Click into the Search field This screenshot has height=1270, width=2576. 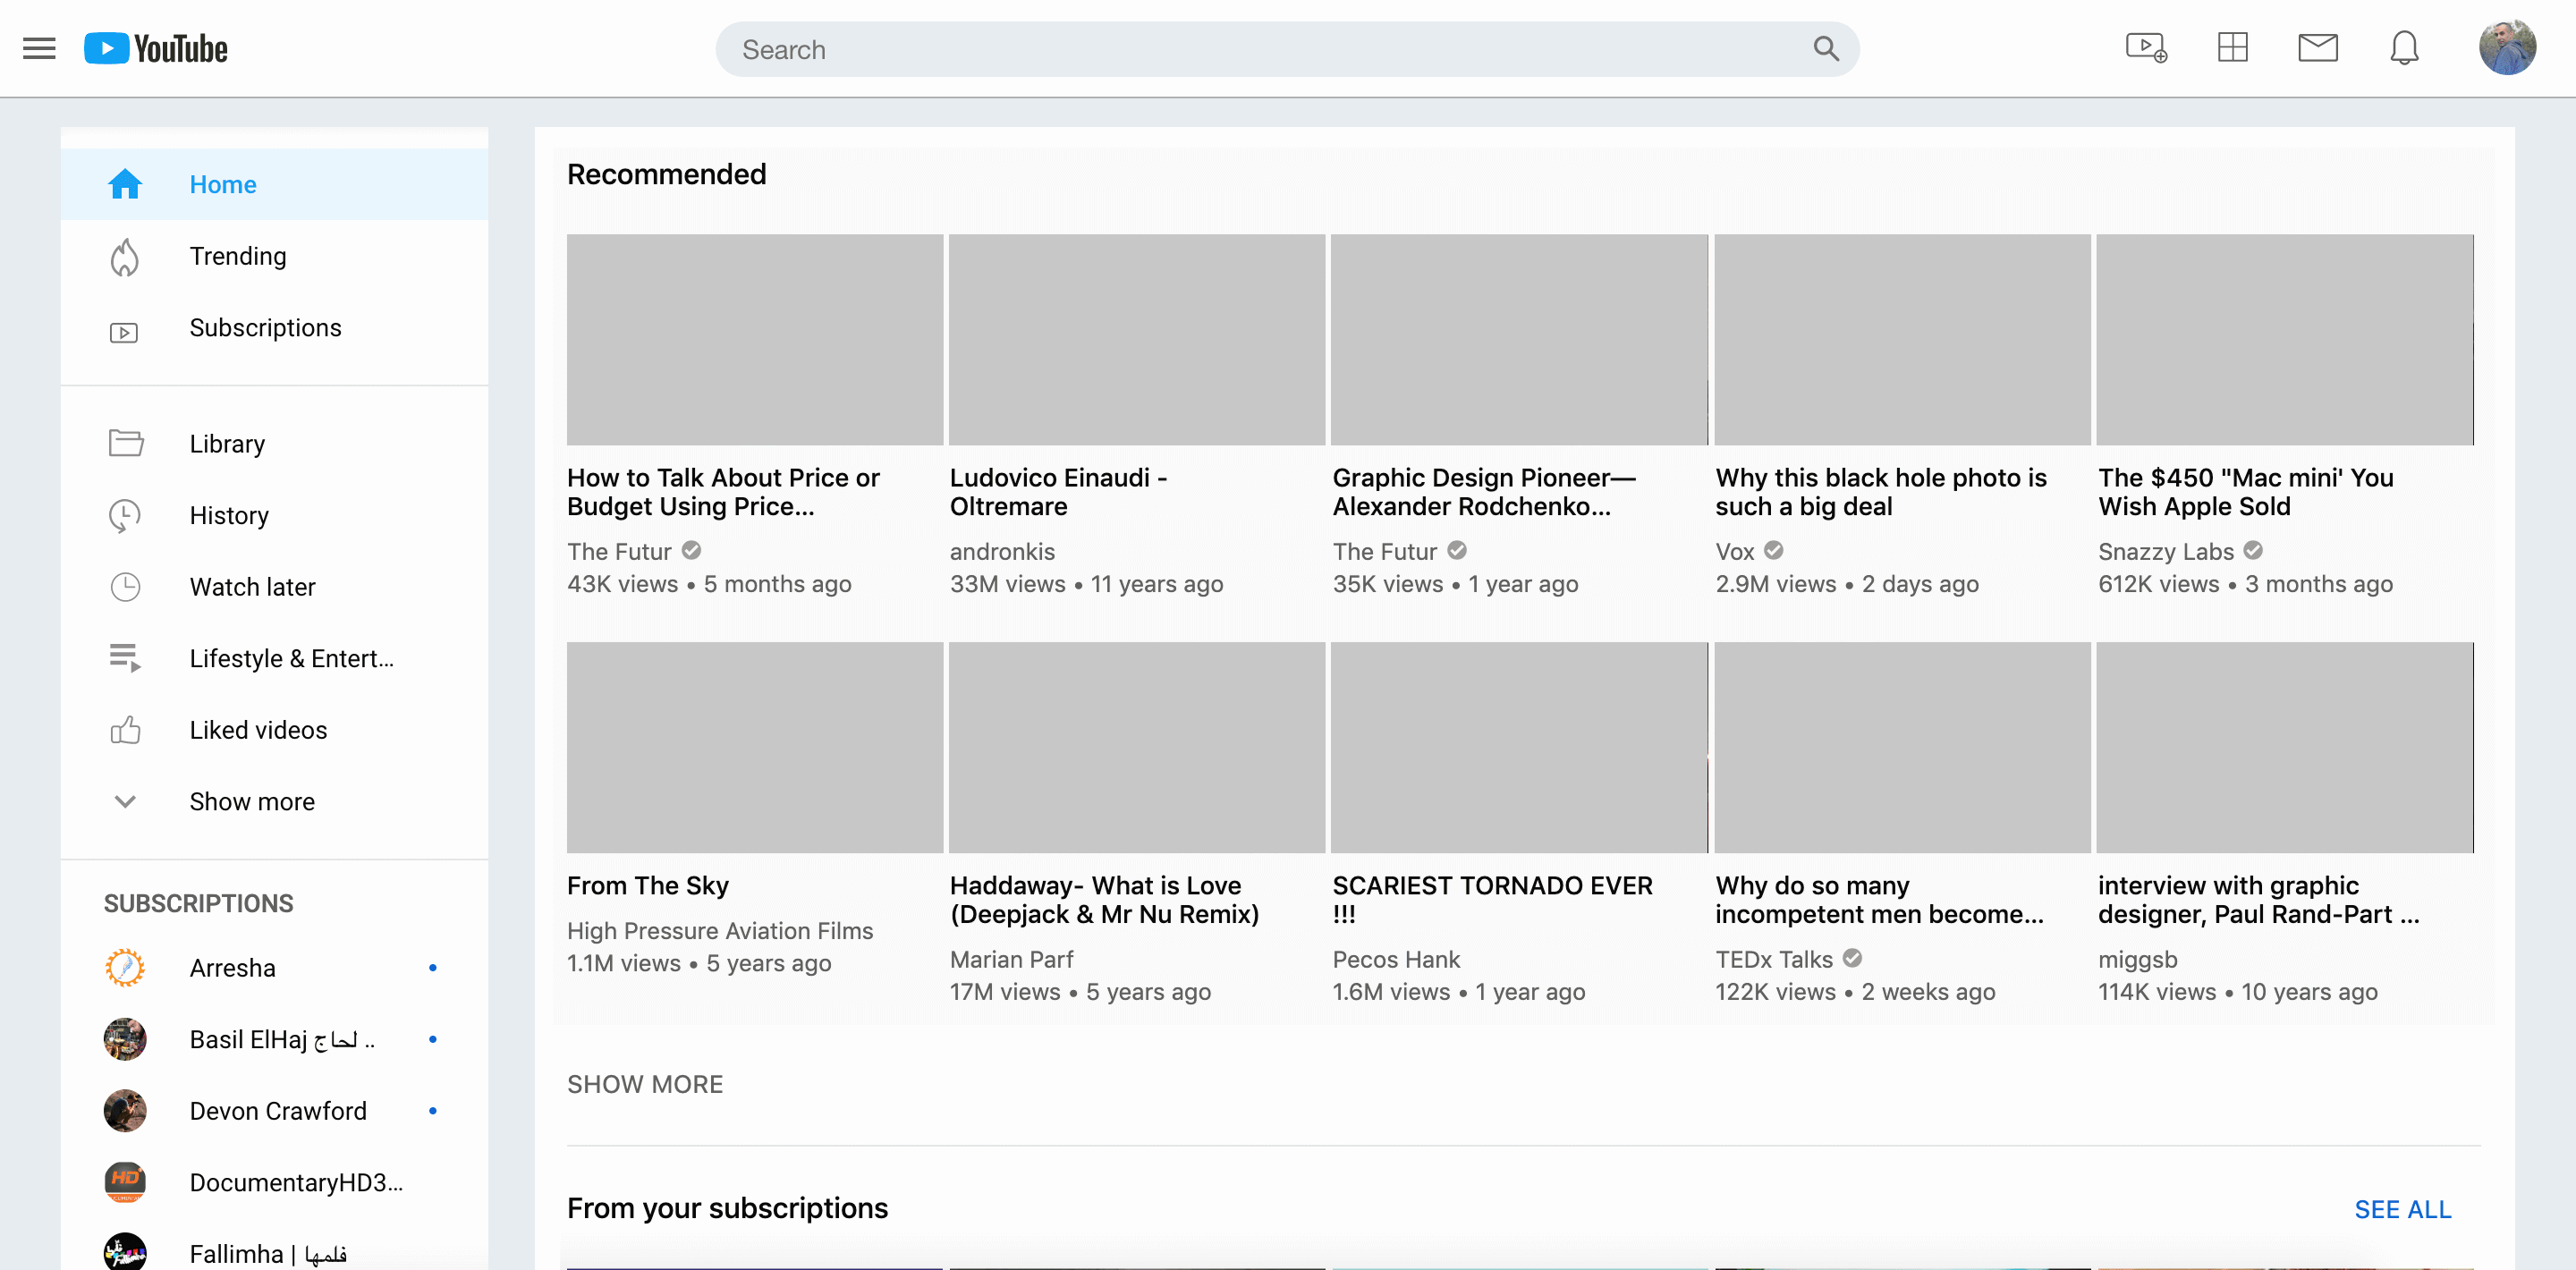click(1260, 49)
